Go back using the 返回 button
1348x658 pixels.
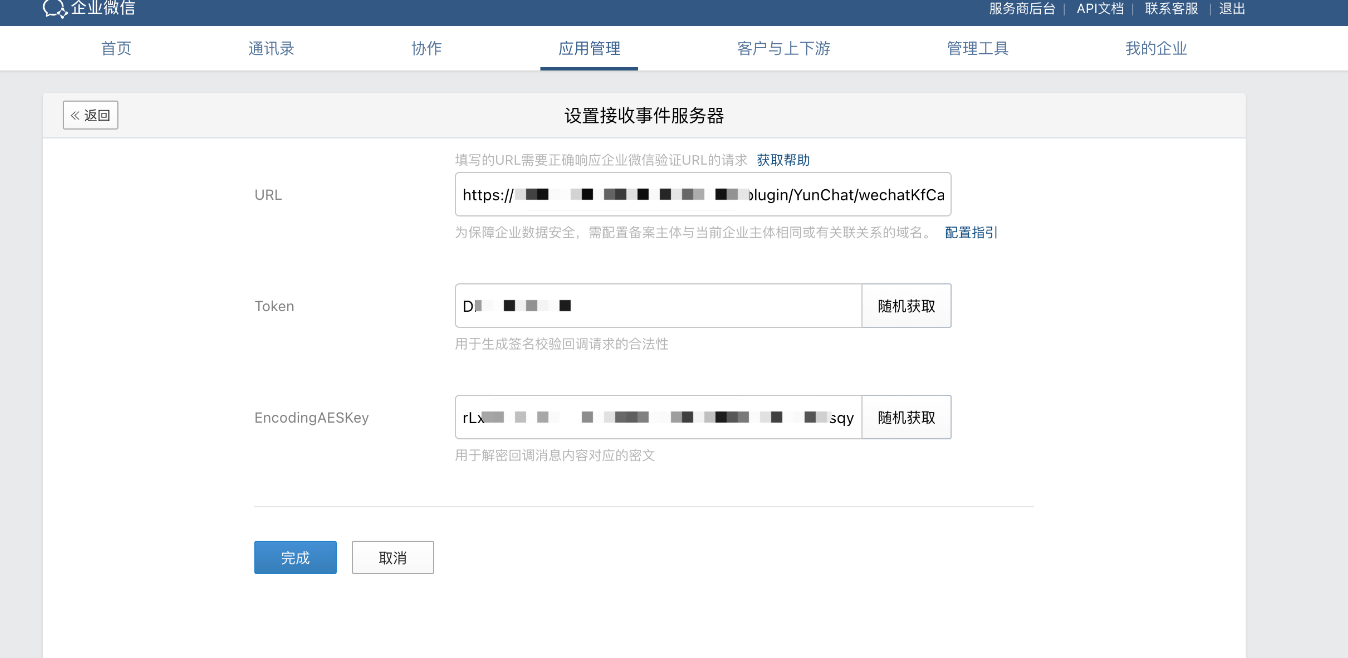coord(91,115)
